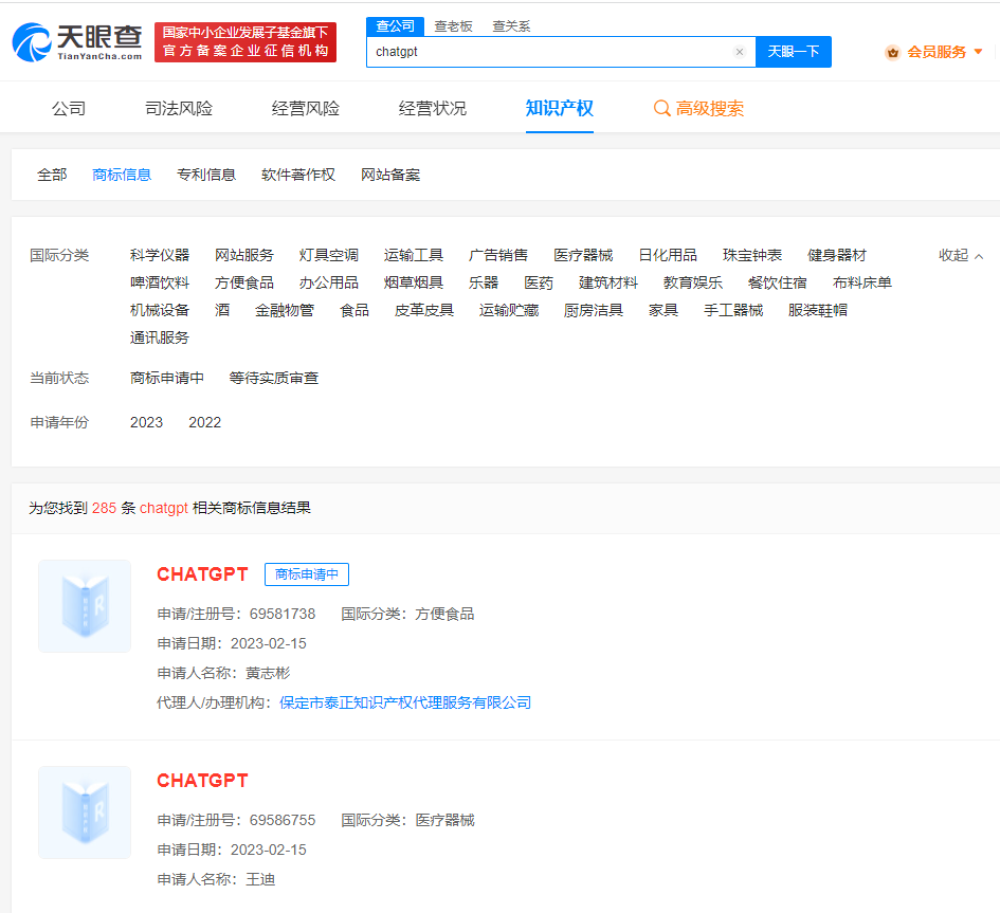Filter by 酒 category

point(222,310)
